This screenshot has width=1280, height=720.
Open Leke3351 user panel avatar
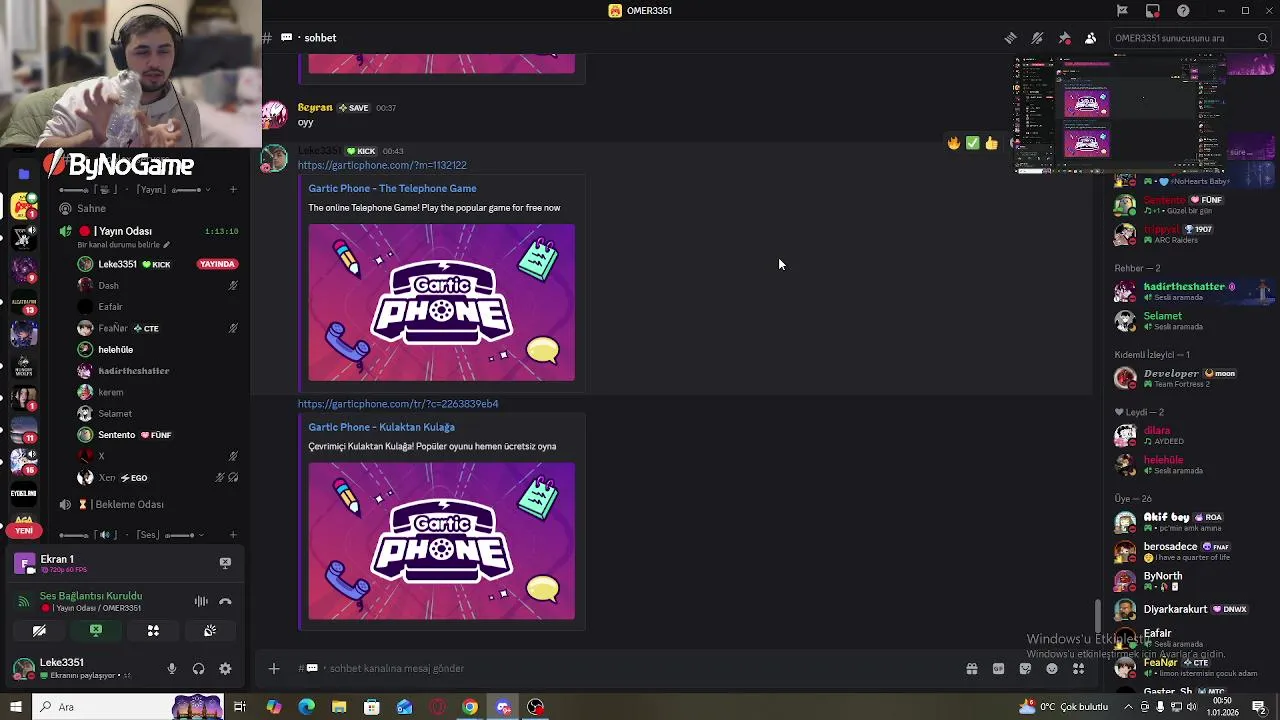coord(23,668)
